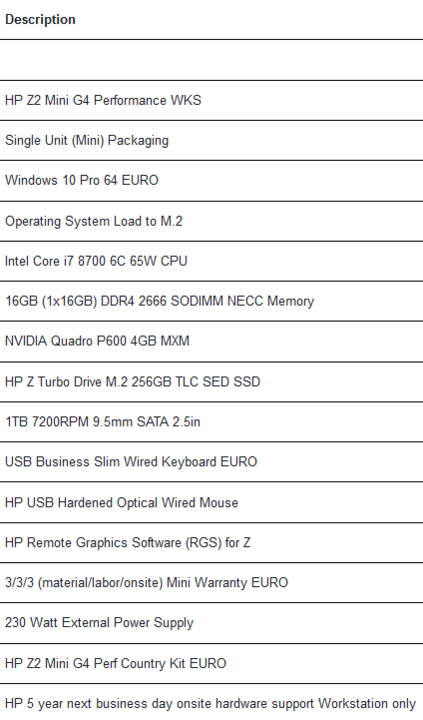Click the Description column header
Viewport: 423px width, 720px height.
(x=40, y=20)
